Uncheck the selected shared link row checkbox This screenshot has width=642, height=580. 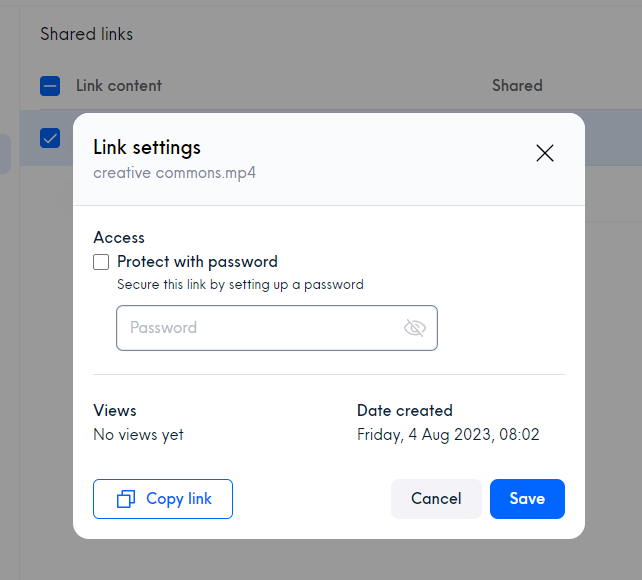50,138
